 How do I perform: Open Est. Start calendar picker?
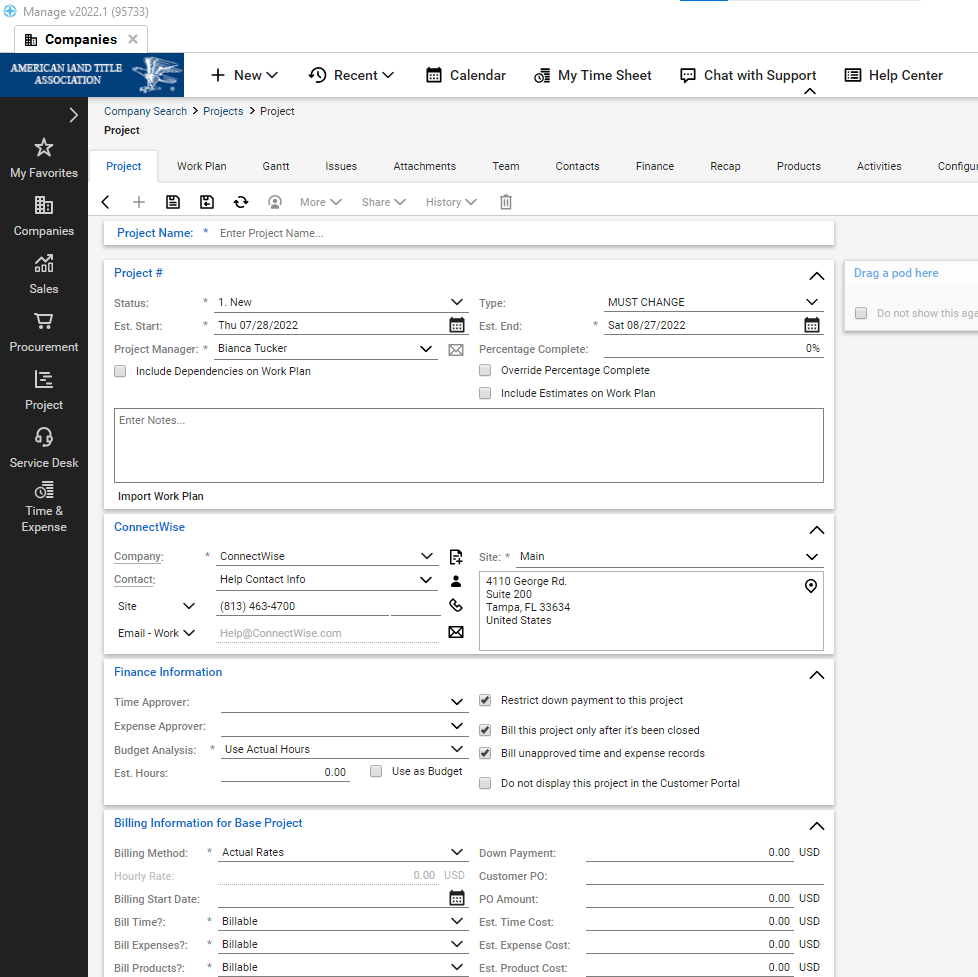(457, 325)
